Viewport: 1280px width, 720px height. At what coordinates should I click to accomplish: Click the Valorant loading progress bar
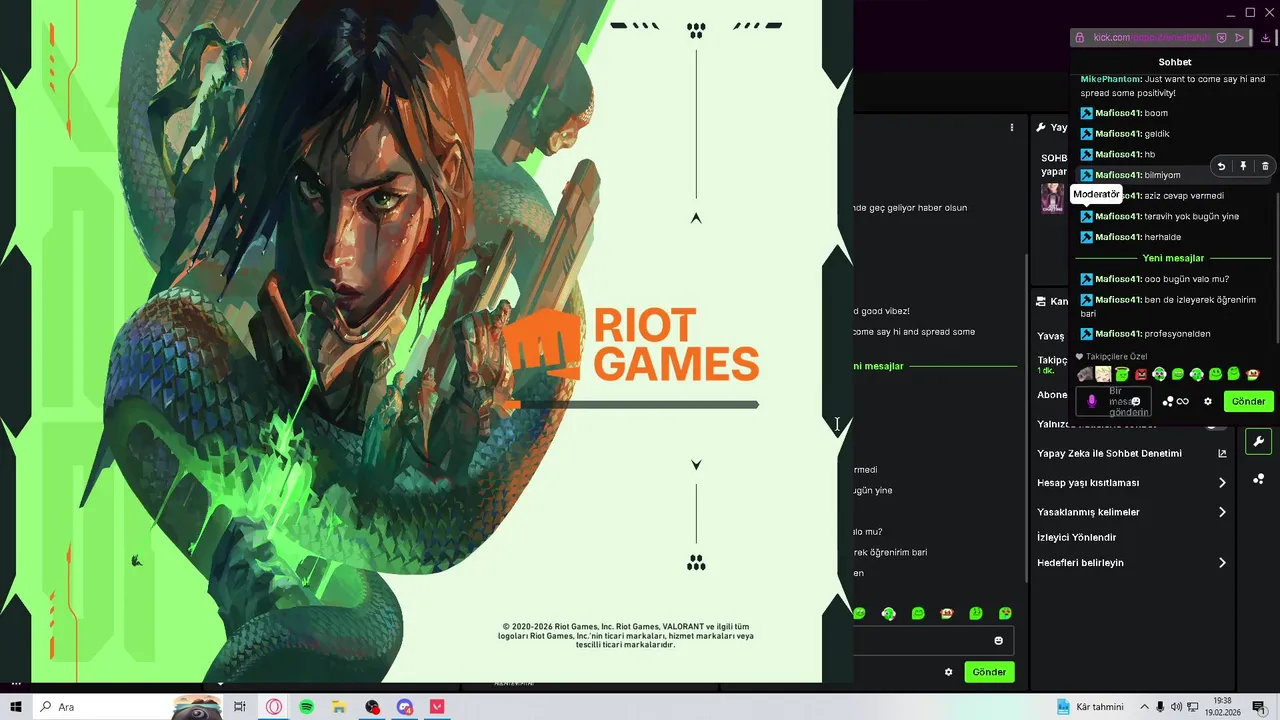click(x=629, y=405)
